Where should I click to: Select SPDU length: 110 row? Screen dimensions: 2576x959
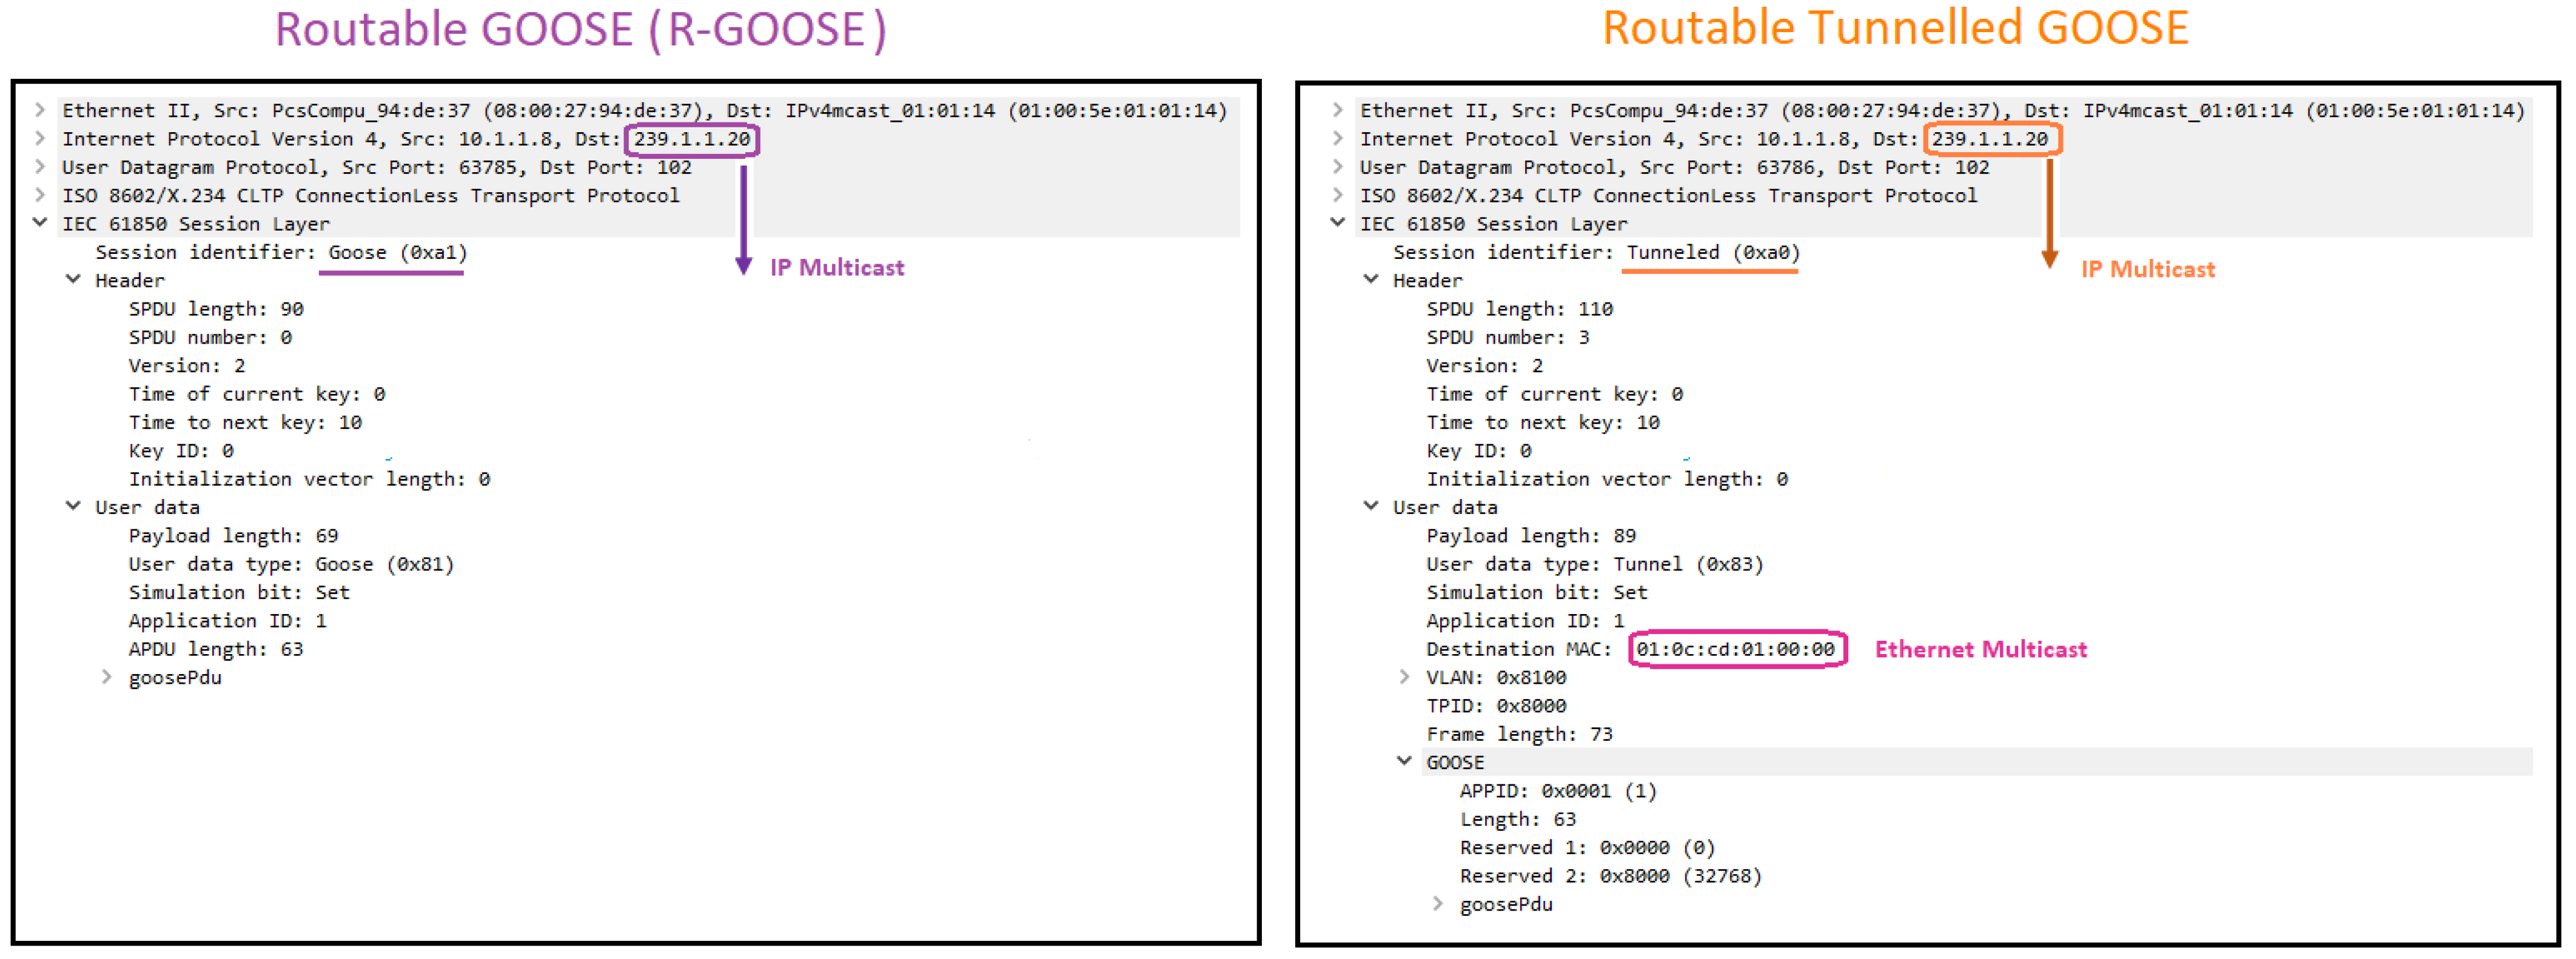coord(1519,309)
